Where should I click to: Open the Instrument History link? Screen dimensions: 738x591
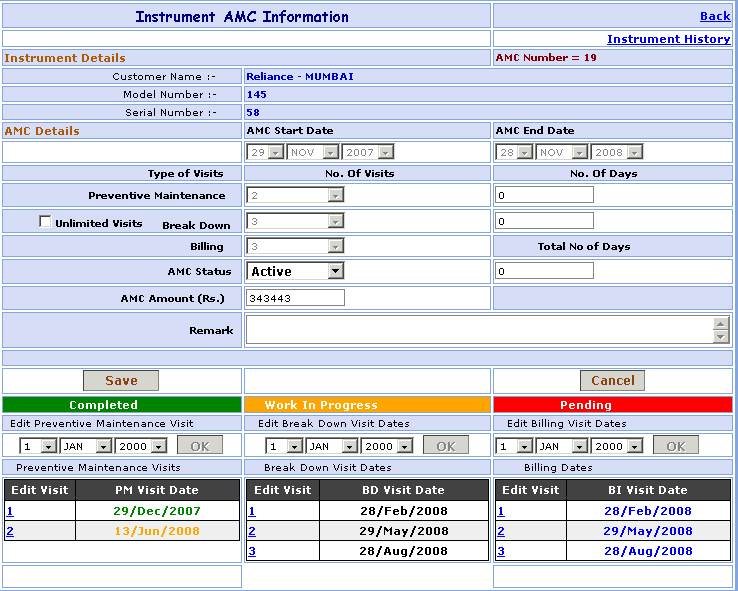(x=668, y=39)
